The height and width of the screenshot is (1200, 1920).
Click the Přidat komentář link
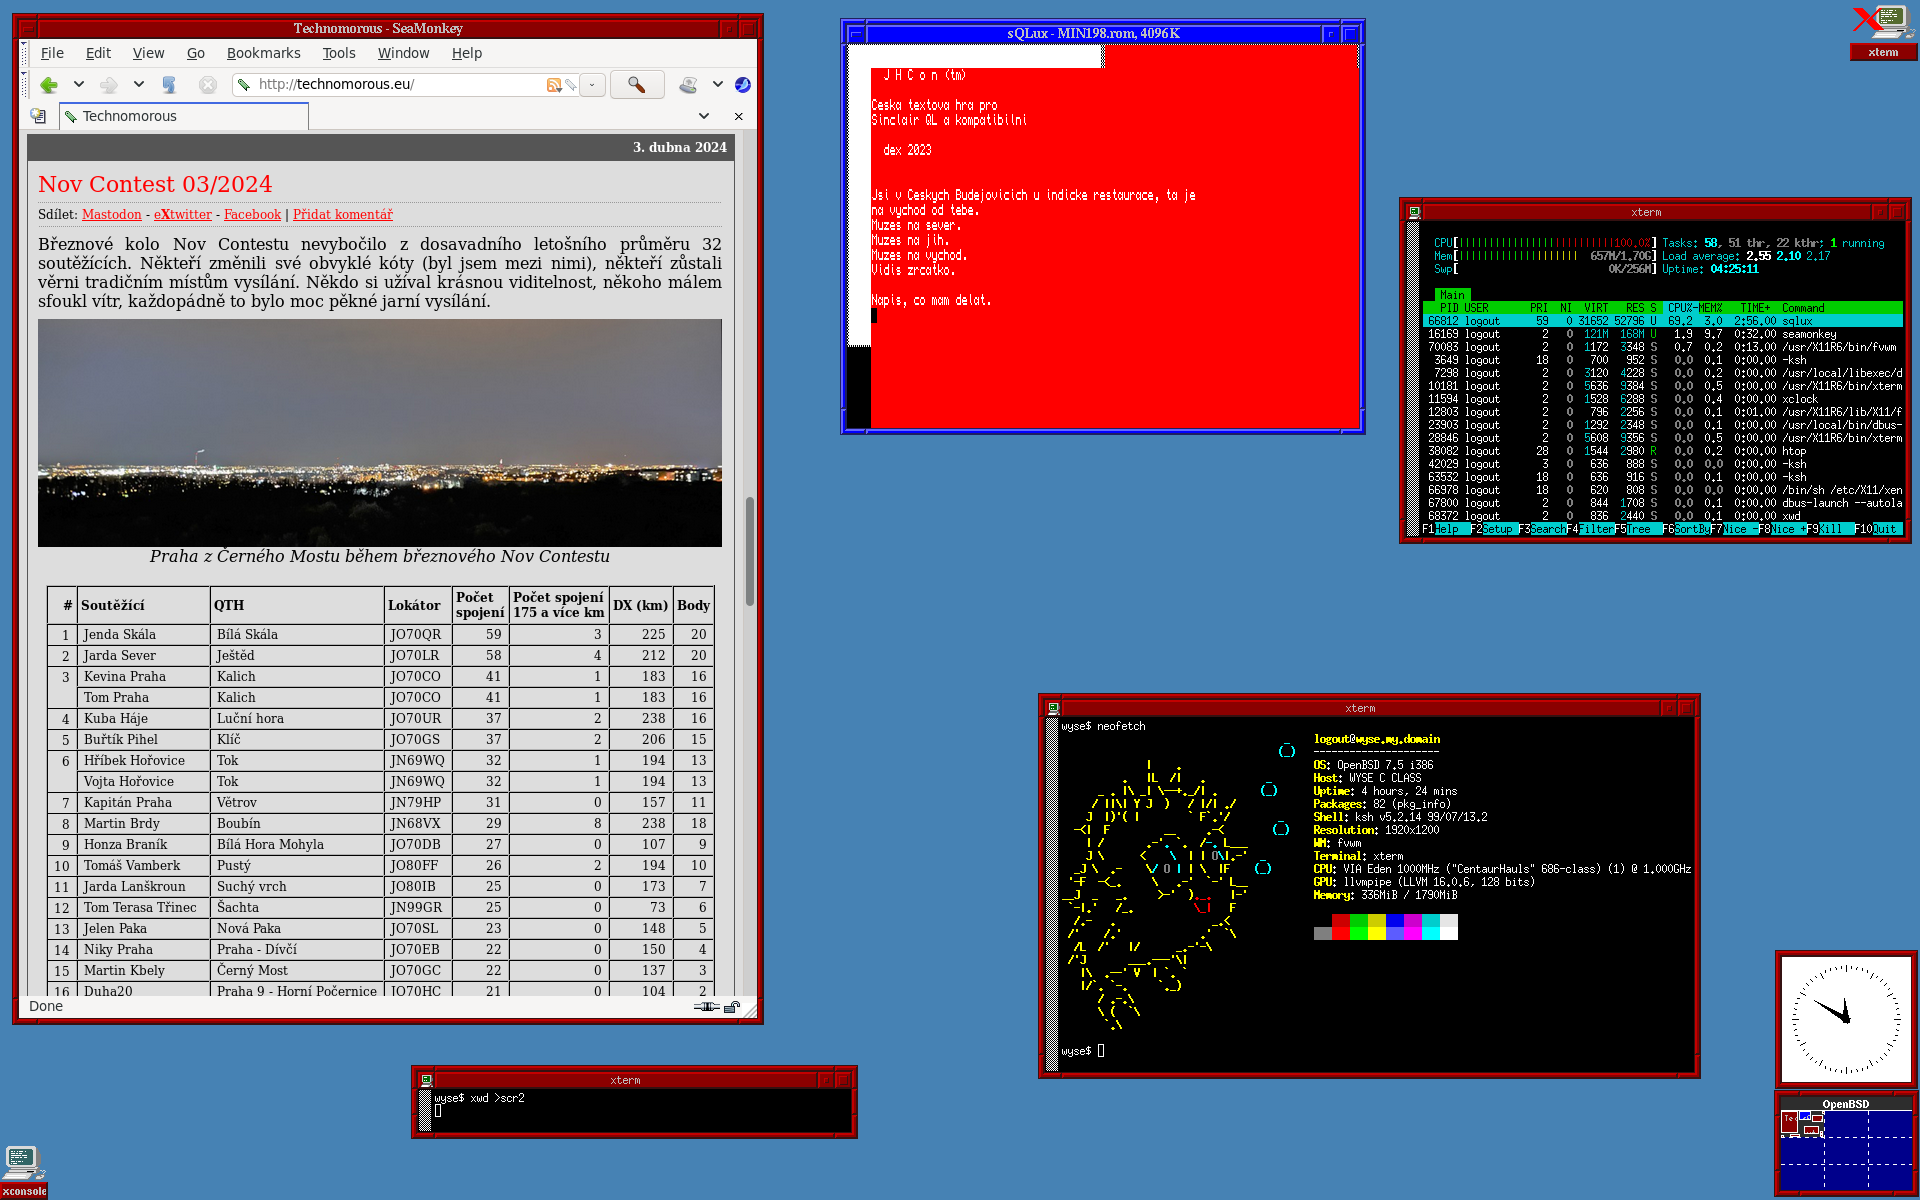tap(342, 214)
